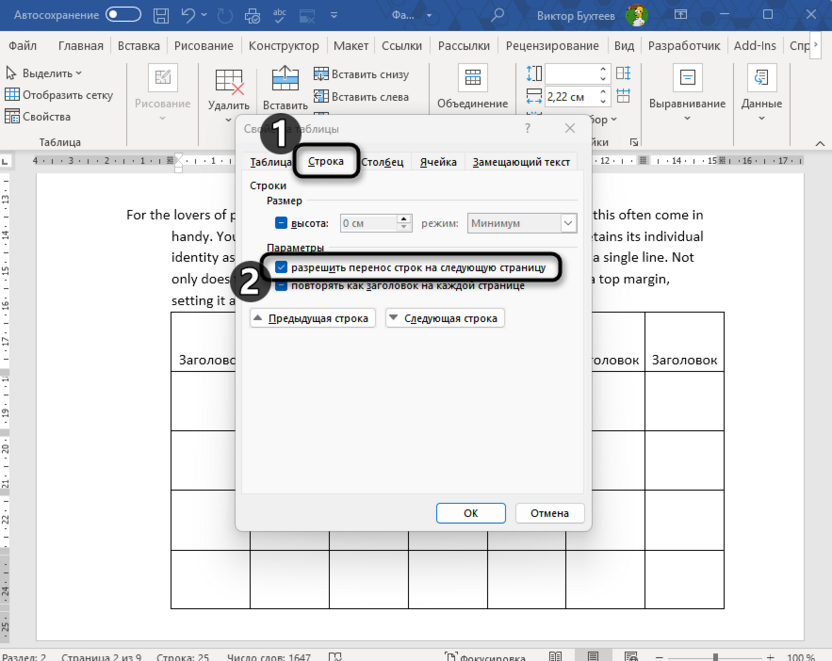Click Вставить слева
This screenshot has height=661, width=832.
pos(361,97)
